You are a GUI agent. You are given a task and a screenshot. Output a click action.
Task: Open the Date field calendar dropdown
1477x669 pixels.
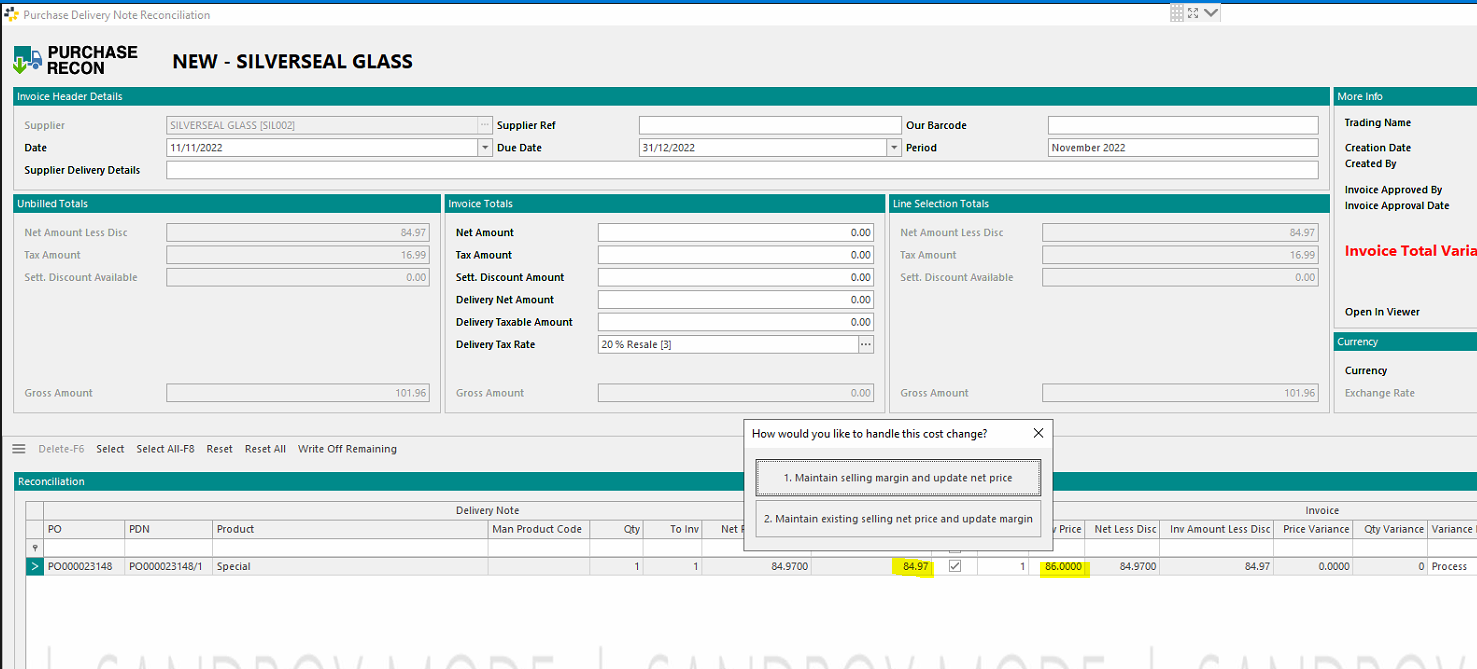coord(485,147)
